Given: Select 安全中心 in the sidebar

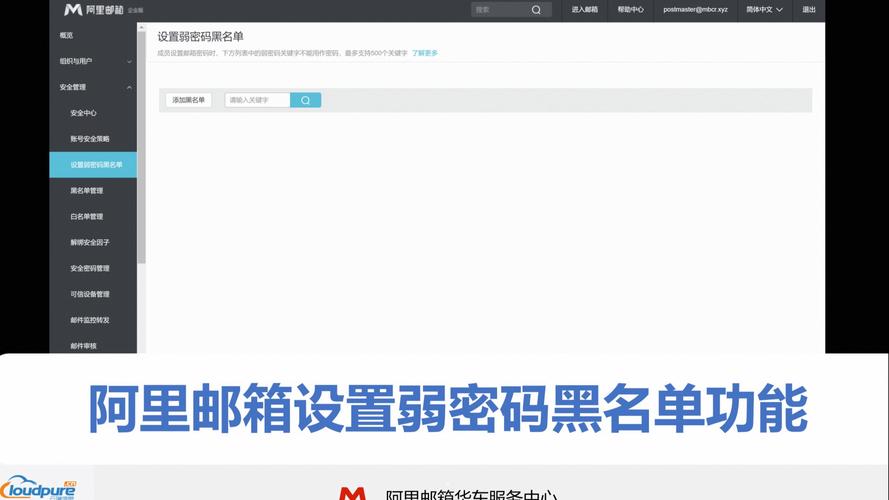Looking at the screenshot, I should pos(83,113).
